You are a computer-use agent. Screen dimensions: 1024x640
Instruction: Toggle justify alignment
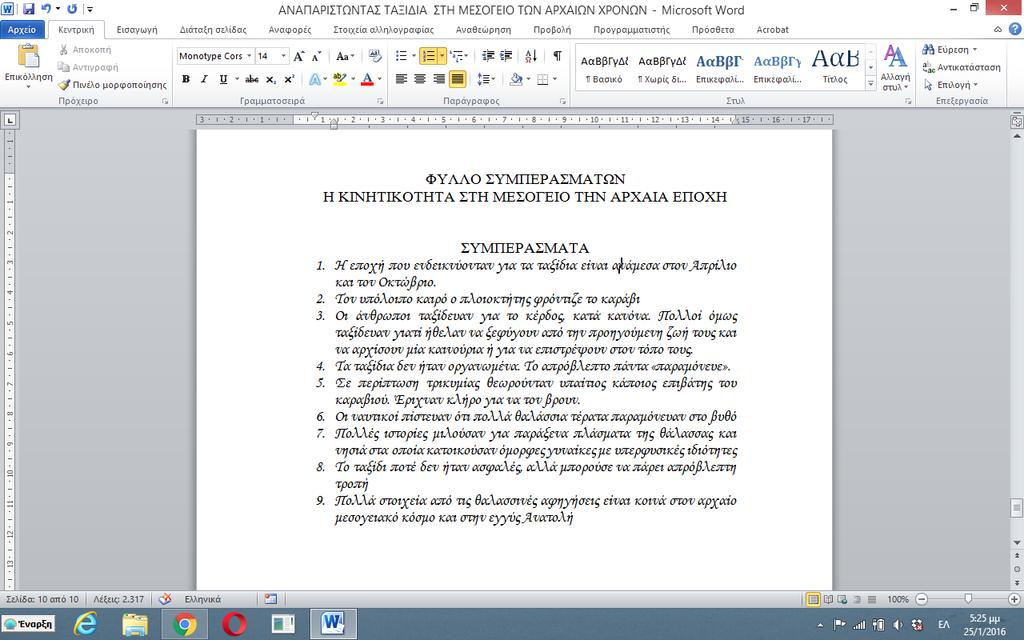(458, 79)
